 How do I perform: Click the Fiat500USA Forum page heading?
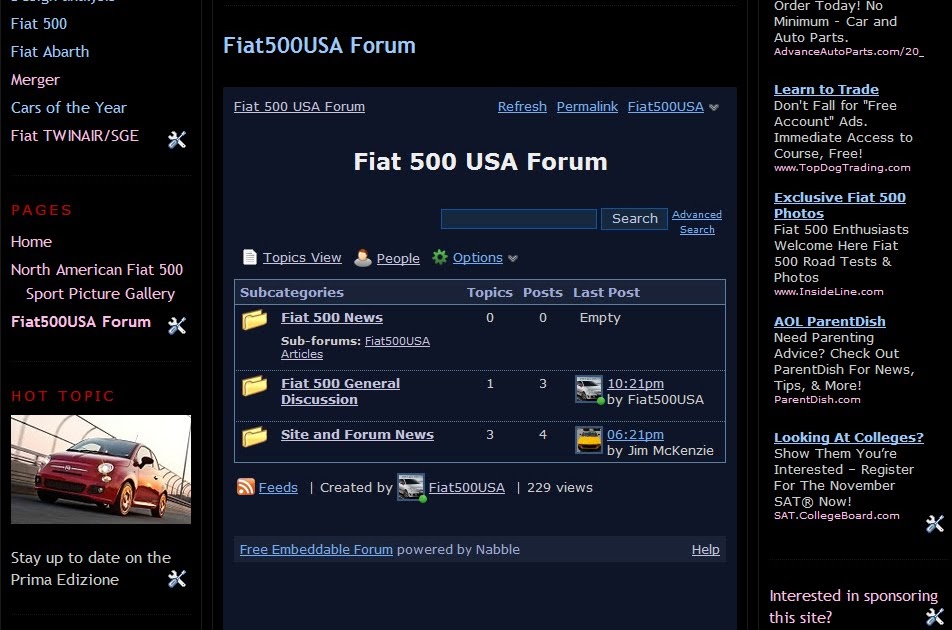point(319,46)
